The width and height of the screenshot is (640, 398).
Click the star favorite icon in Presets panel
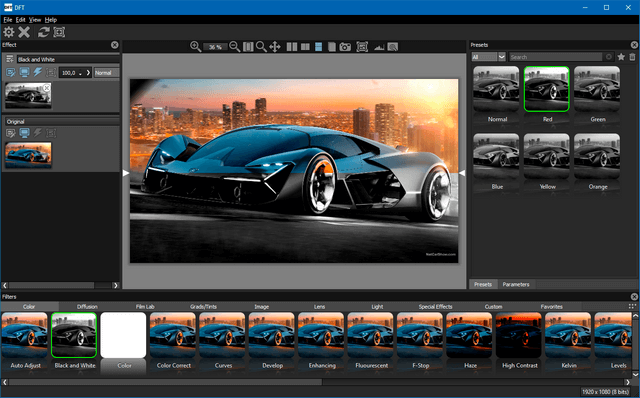point(621,57)
